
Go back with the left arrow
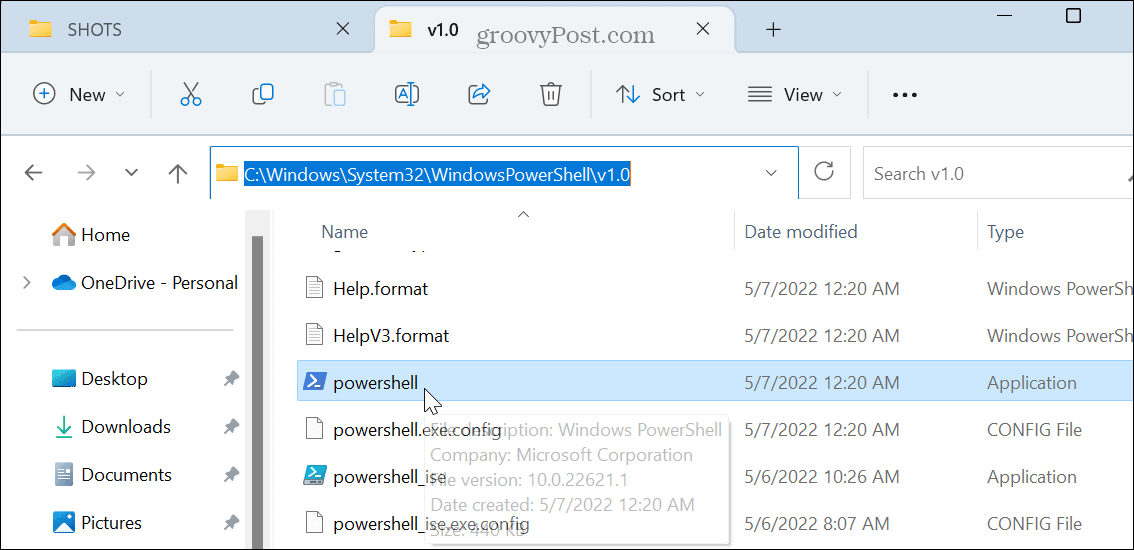click(x=33, y=173)
